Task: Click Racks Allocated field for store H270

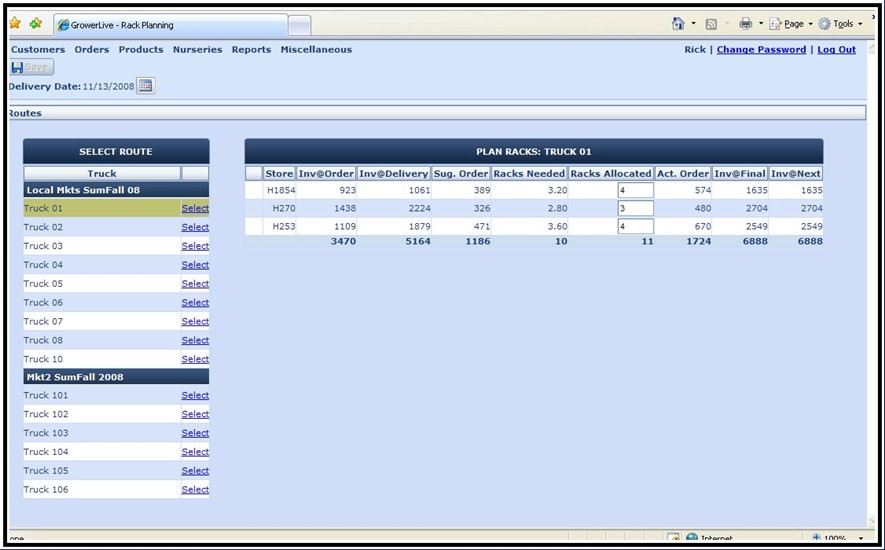Action: coord(635,208)
